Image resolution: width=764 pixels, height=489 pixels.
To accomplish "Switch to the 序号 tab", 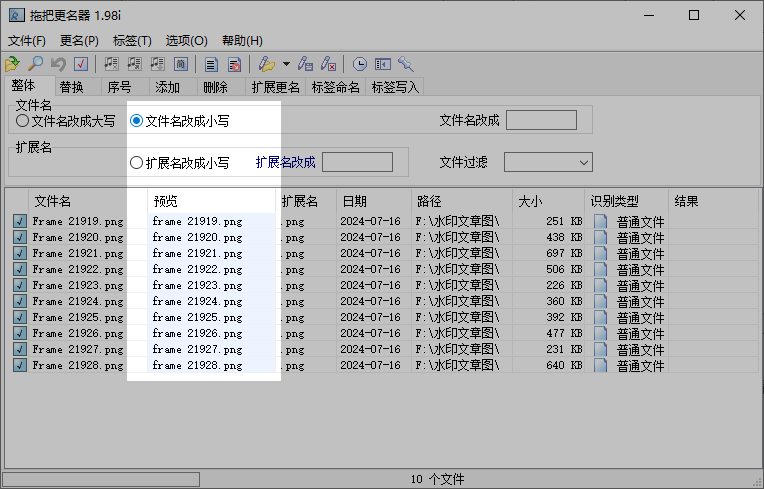I will 125,87.
